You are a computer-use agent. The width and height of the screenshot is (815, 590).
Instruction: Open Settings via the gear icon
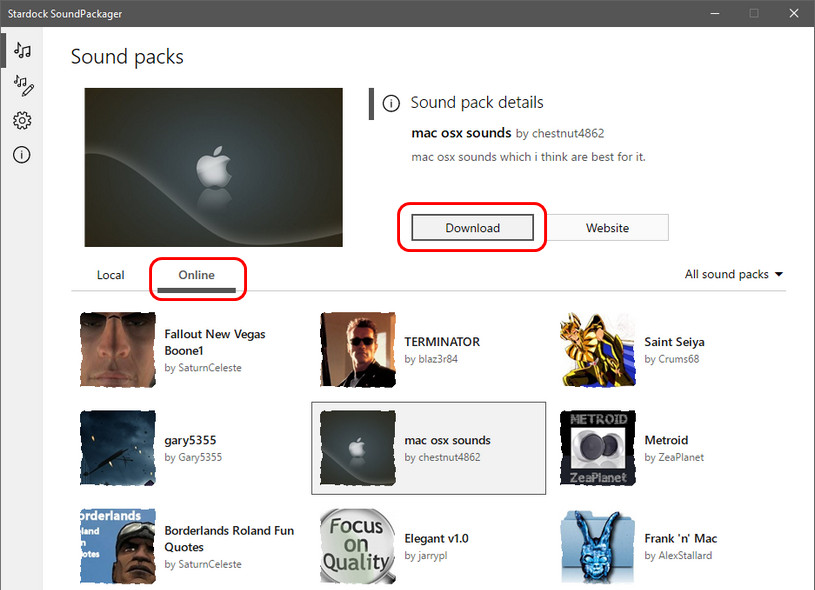(22, 120)
